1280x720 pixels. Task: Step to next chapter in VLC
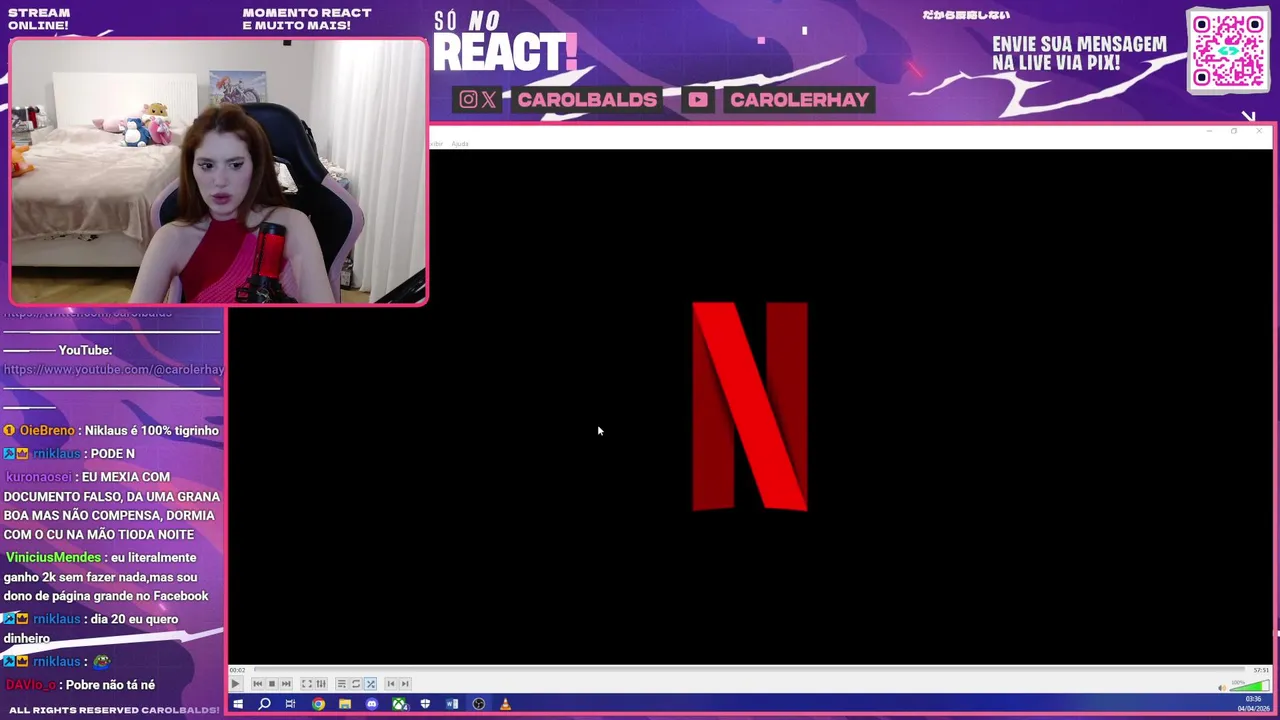[x=405, y=684]
